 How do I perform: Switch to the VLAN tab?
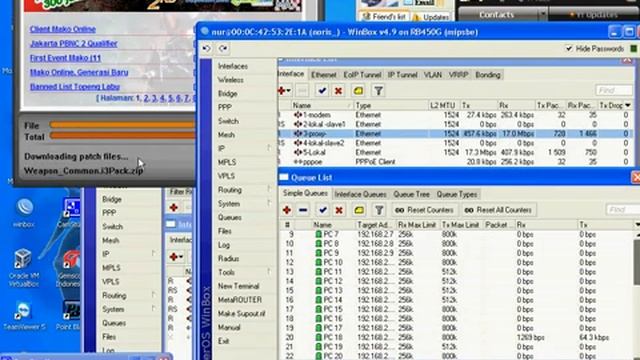pos(433,75)
